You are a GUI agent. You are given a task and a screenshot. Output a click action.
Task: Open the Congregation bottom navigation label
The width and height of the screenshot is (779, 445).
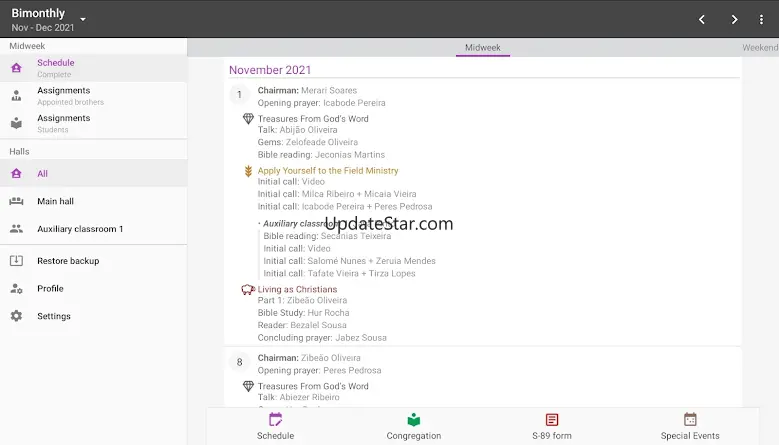(413, 436)
